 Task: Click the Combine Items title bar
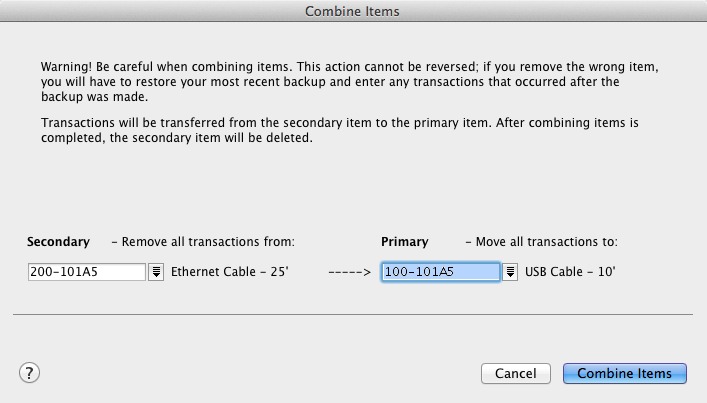point(353,11)
